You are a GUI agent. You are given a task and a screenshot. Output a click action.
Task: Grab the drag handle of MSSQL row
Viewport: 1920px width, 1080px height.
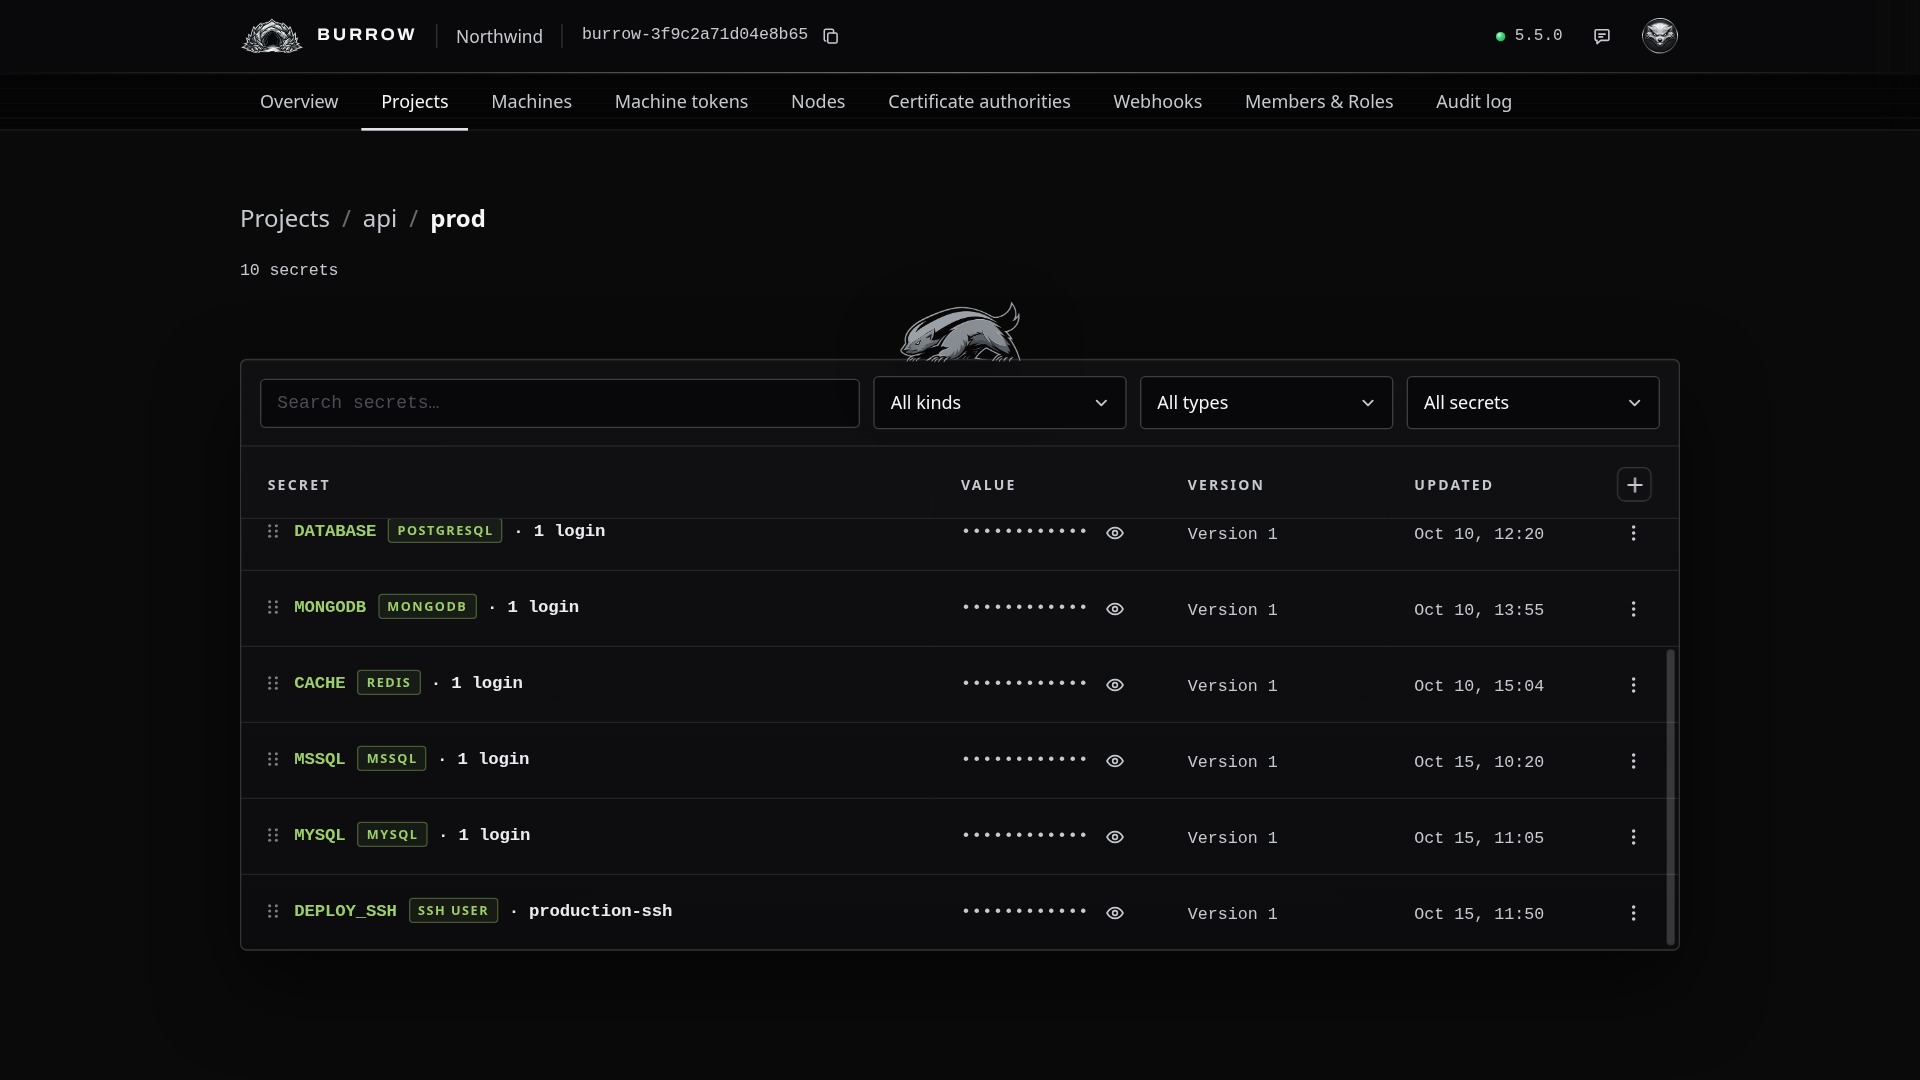click(273, 759)
